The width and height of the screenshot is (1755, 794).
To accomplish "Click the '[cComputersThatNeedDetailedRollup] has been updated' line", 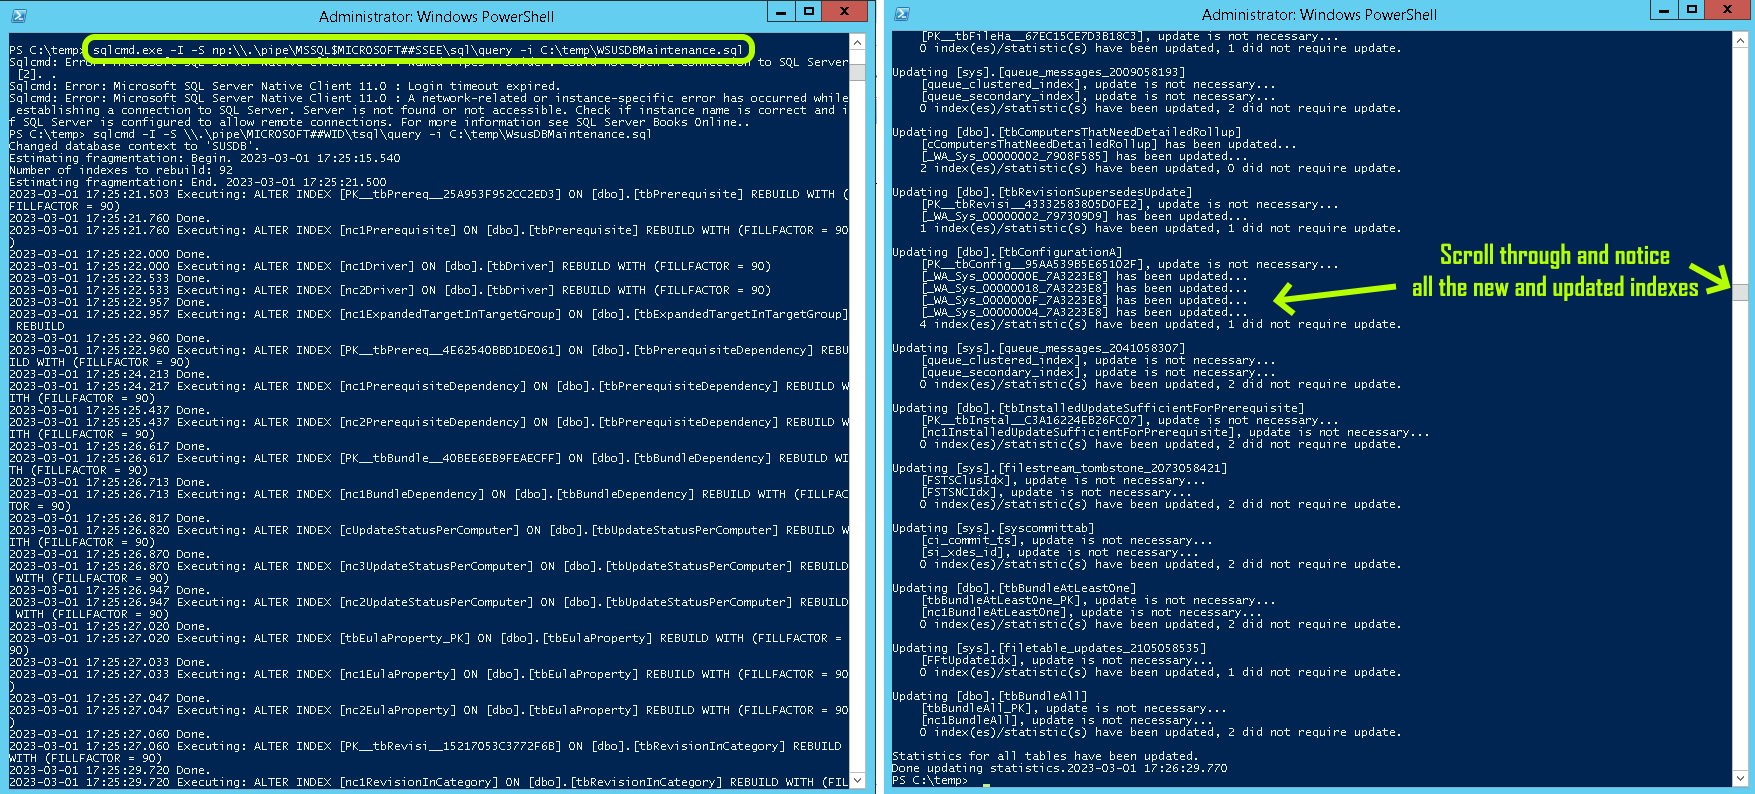I will pyautogui.click(x=1108, y=144).
